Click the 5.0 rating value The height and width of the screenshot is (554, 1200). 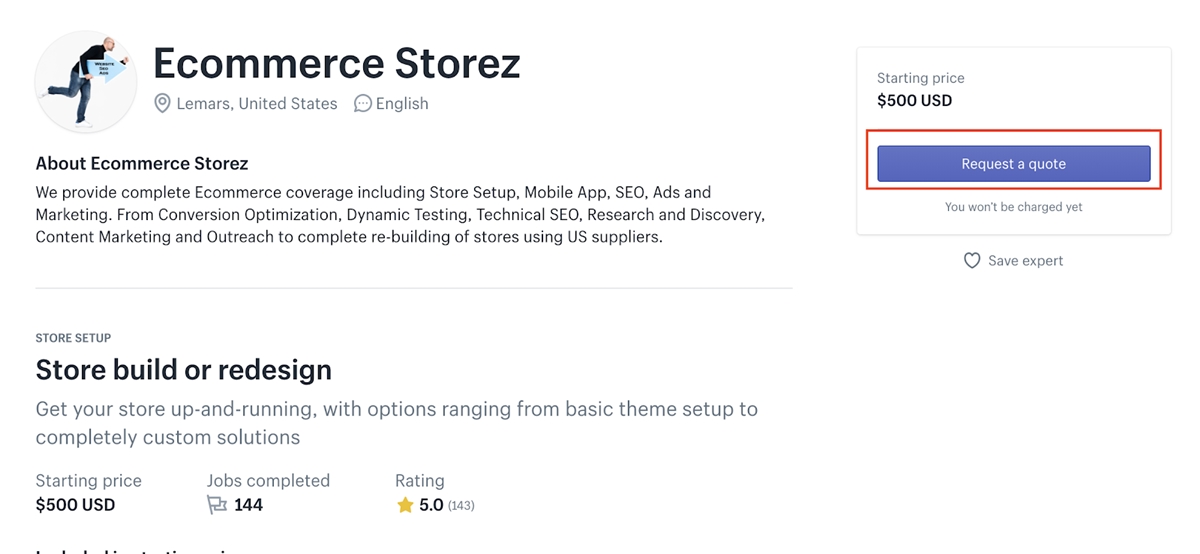pos(431,505)
